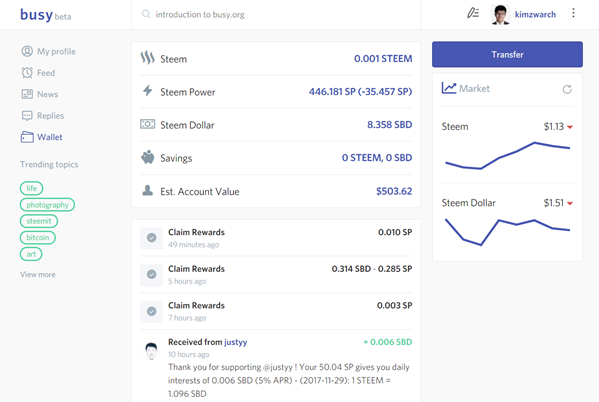This screenshot has height=402, width=599.
Task: Click the Transfer button
Action: [507, 55]
